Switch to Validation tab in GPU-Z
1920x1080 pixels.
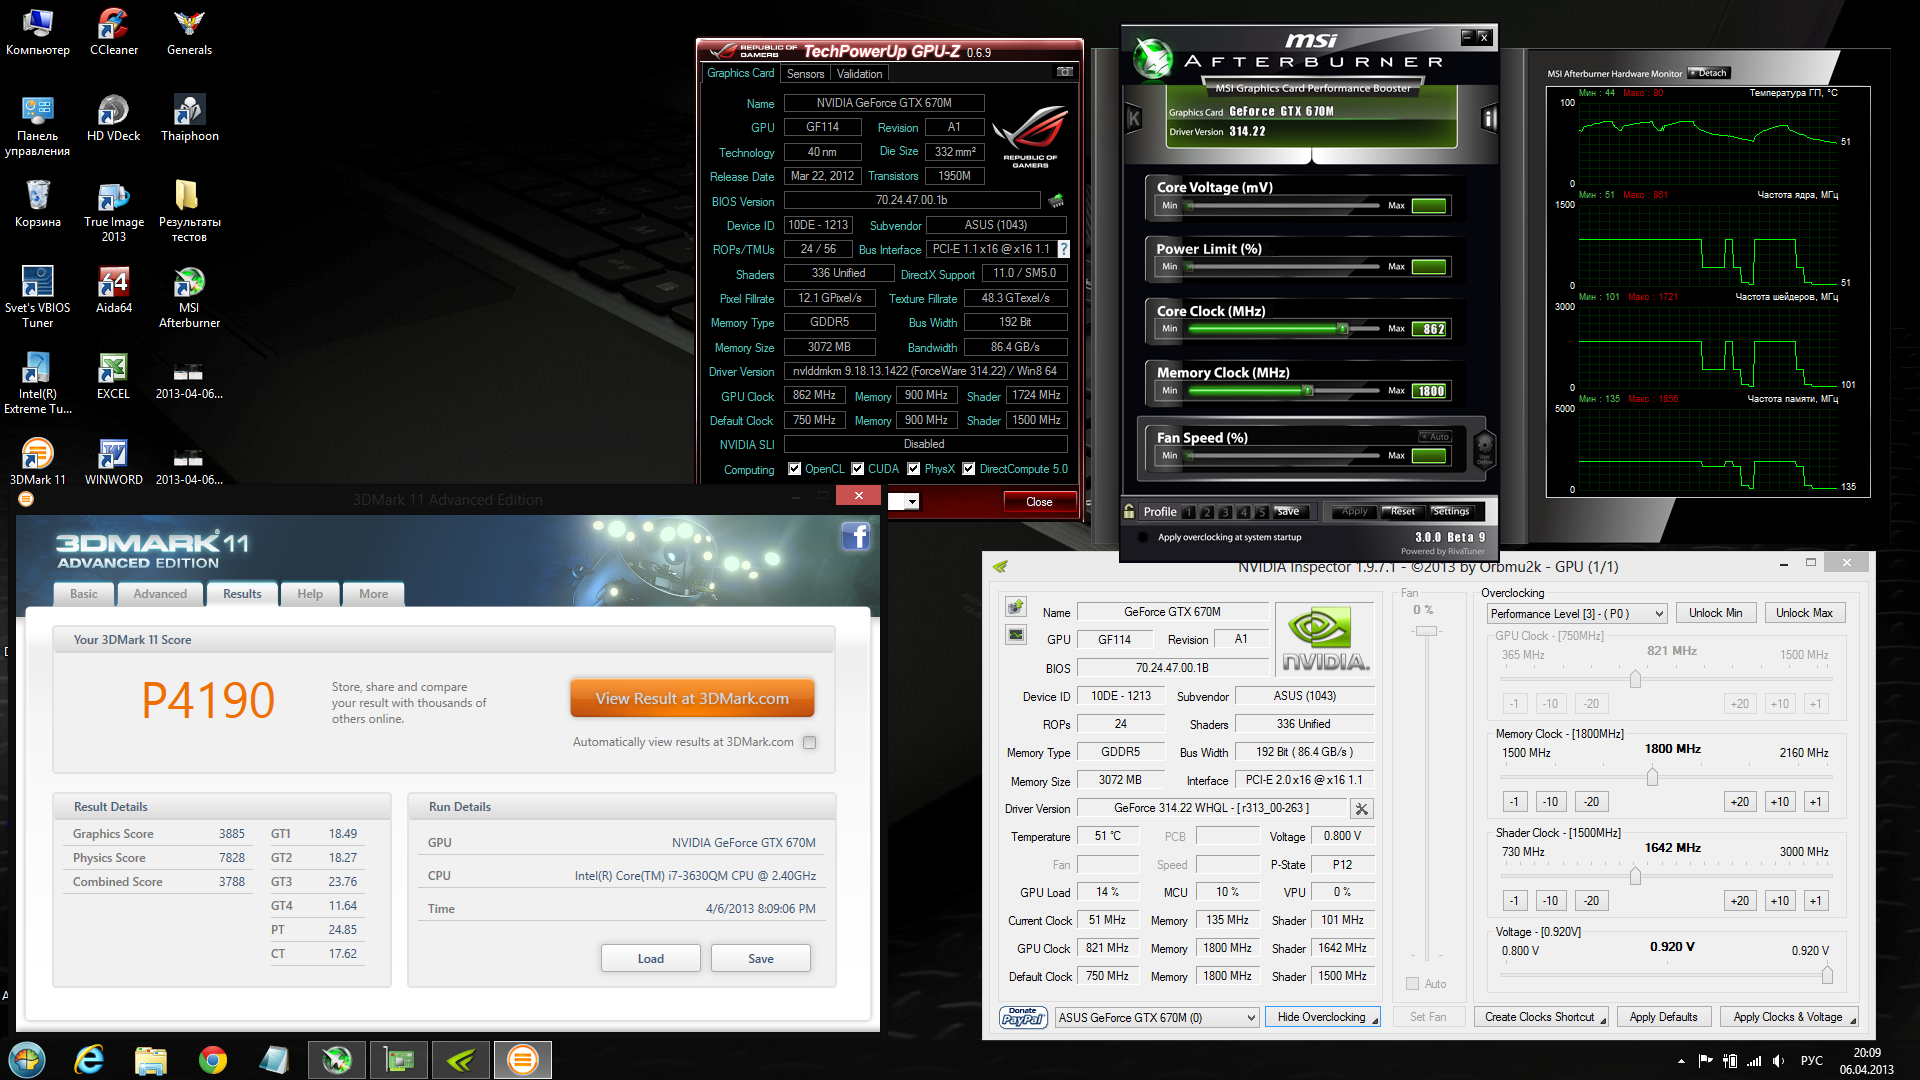859,73
